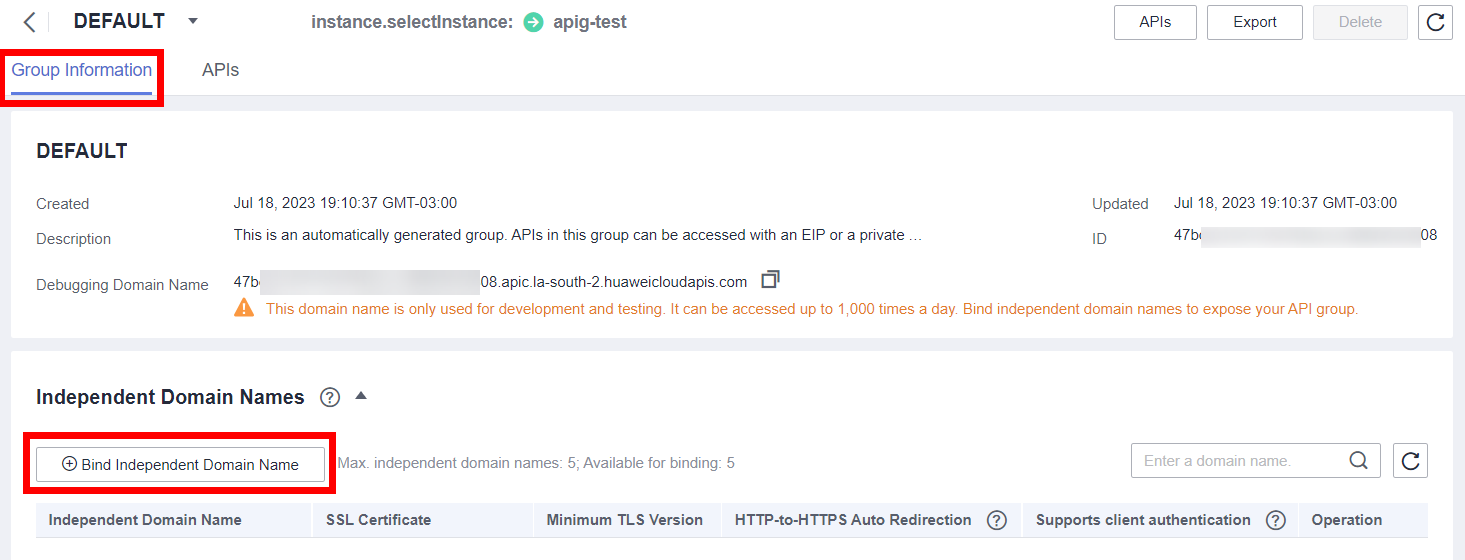The image size is (1465, 560).
Task: Click the green instance arrow icon
Action: (x=533, y=22)
